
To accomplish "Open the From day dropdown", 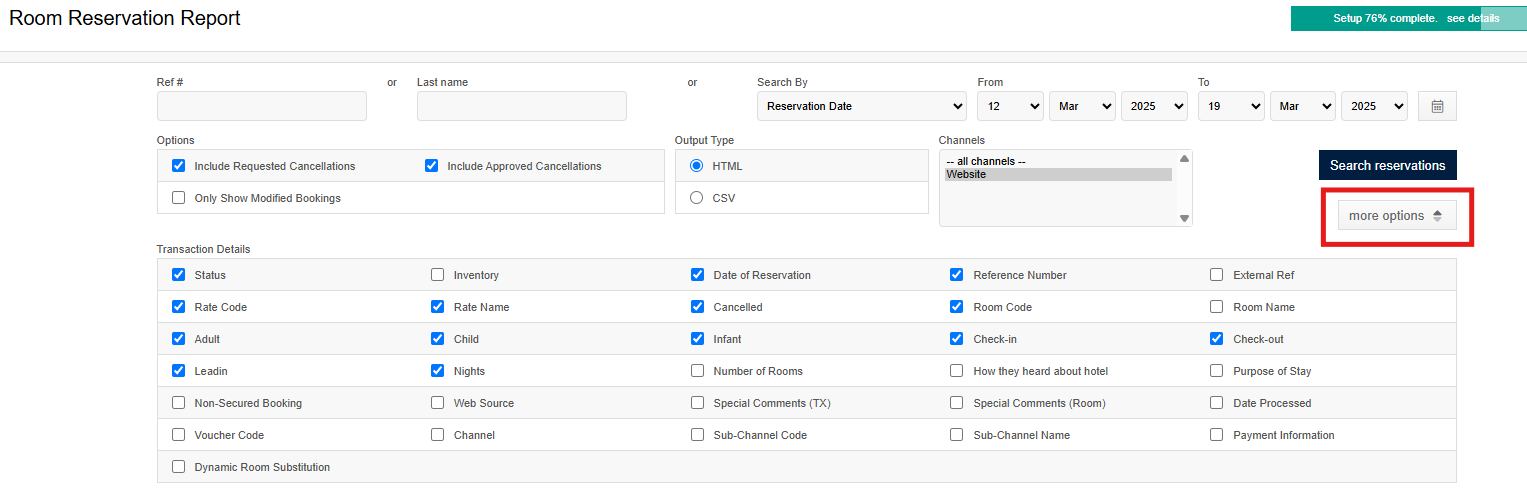I will (1010, 106).
